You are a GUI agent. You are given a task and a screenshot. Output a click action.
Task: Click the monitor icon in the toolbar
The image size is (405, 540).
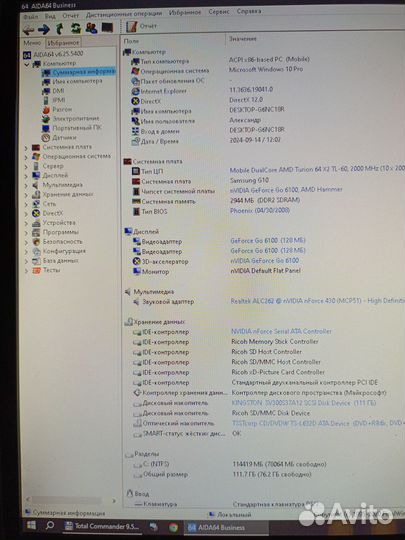[107, 28]
